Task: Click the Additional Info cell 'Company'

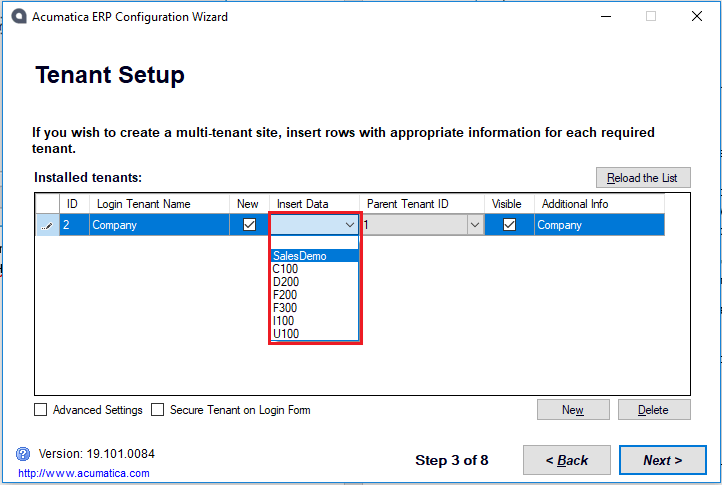Action: (599, 225)
